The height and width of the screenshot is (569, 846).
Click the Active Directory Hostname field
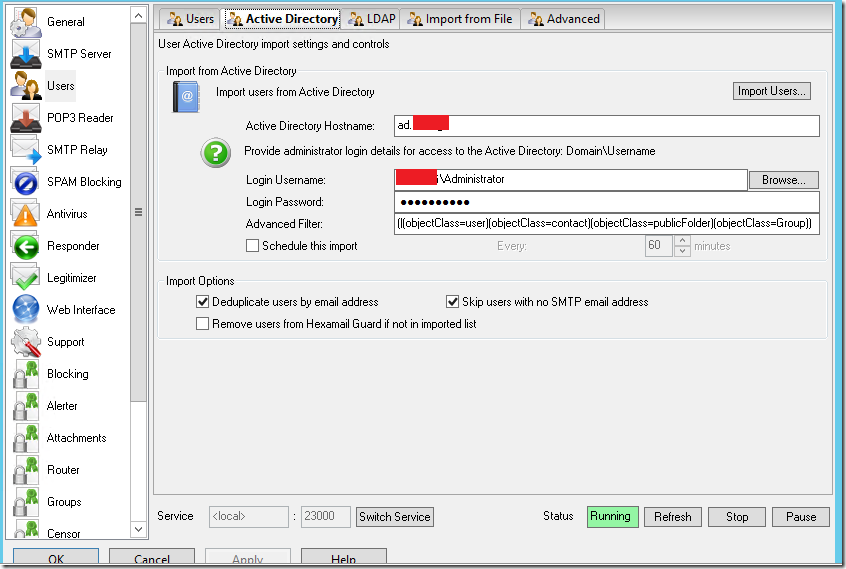[x=607, y=126]
